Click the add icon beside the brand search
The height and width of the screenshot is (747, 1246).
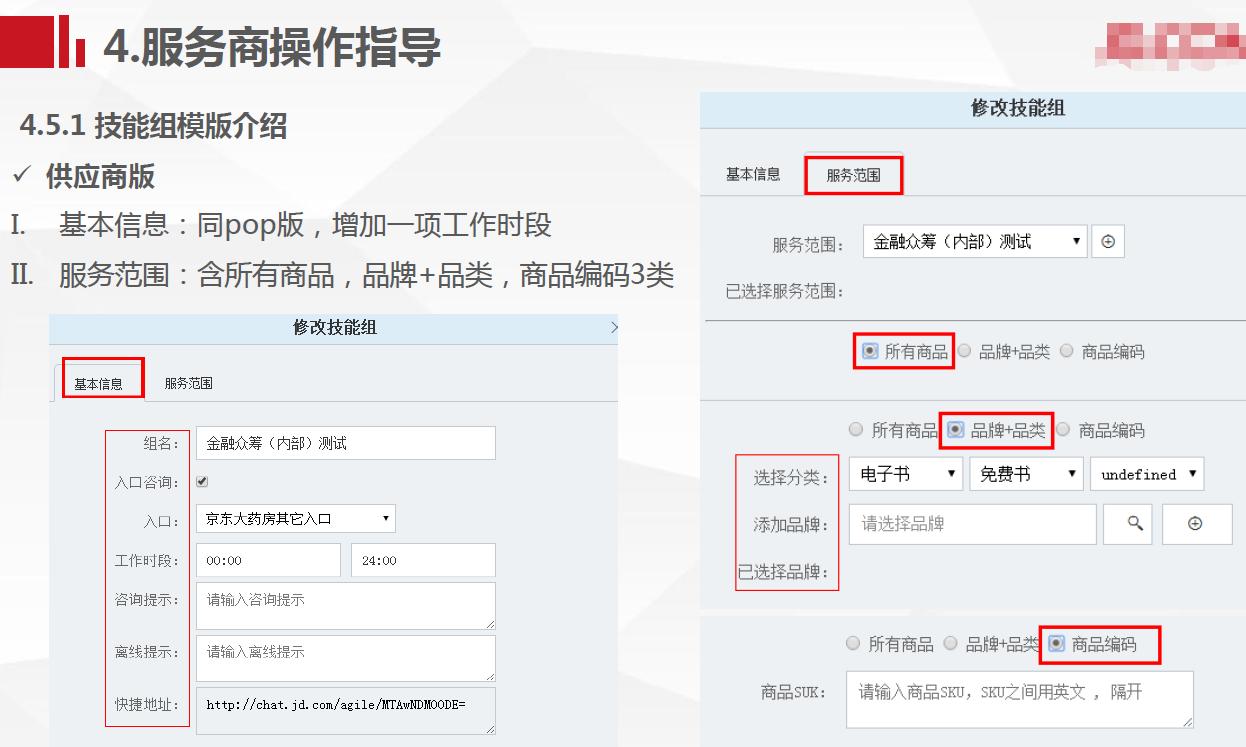pyautogui.click(x=1197, y=523)
